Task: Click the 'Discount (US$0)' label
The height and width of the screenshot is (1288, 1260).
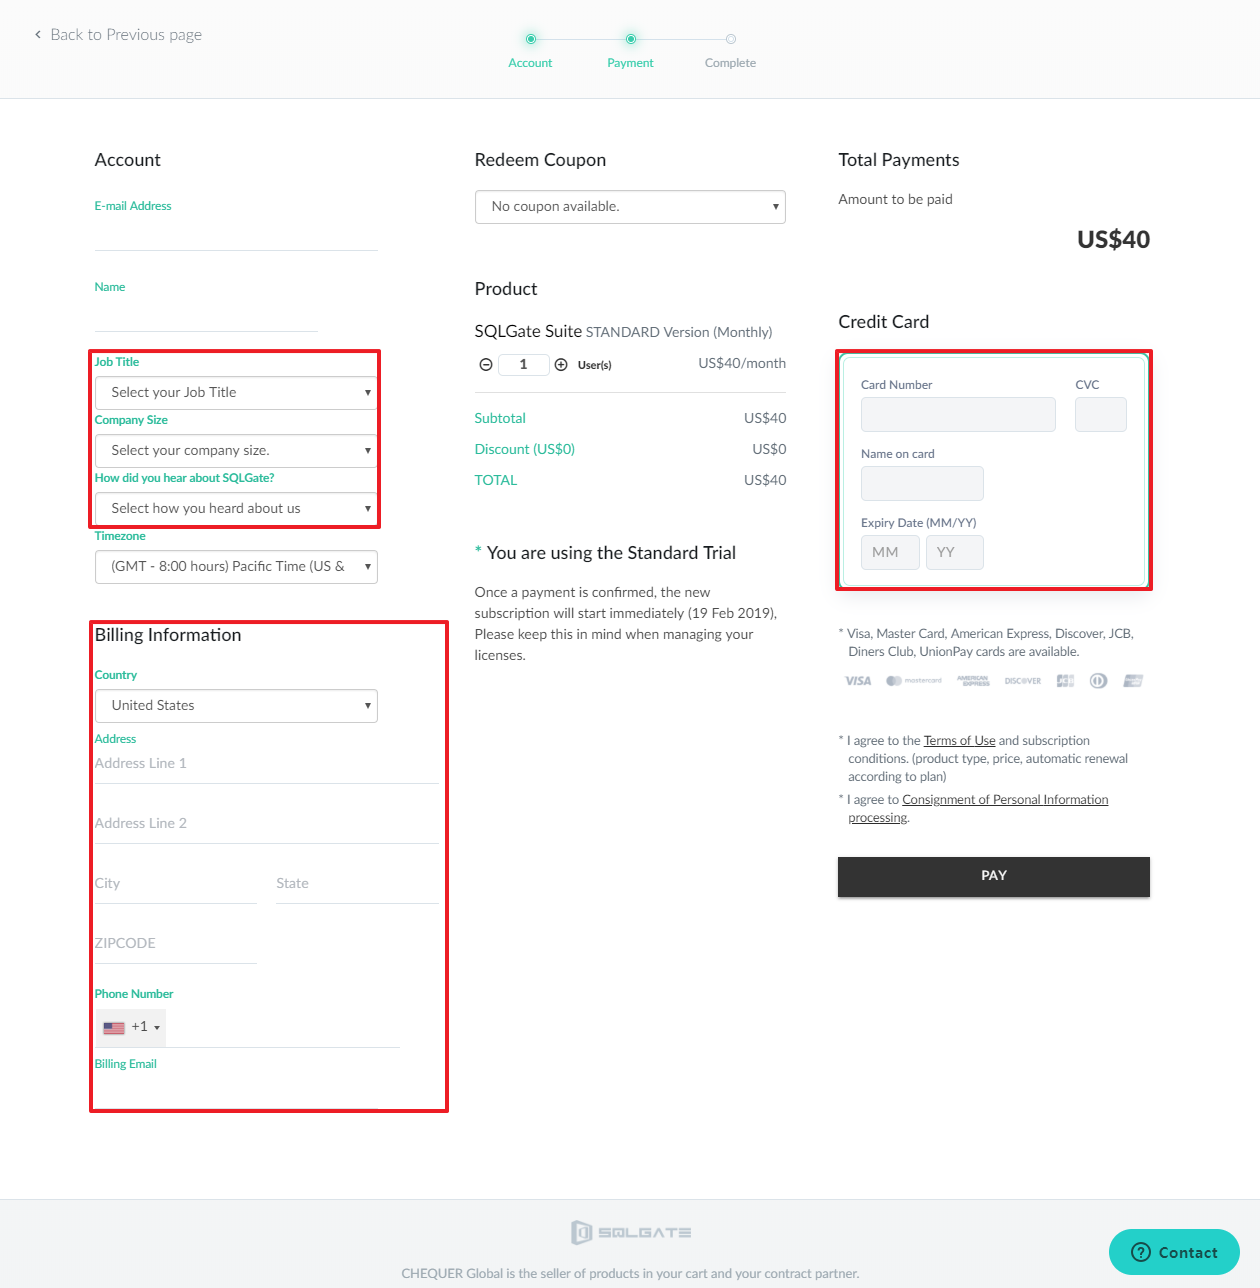Action: [x=525, y=450]
